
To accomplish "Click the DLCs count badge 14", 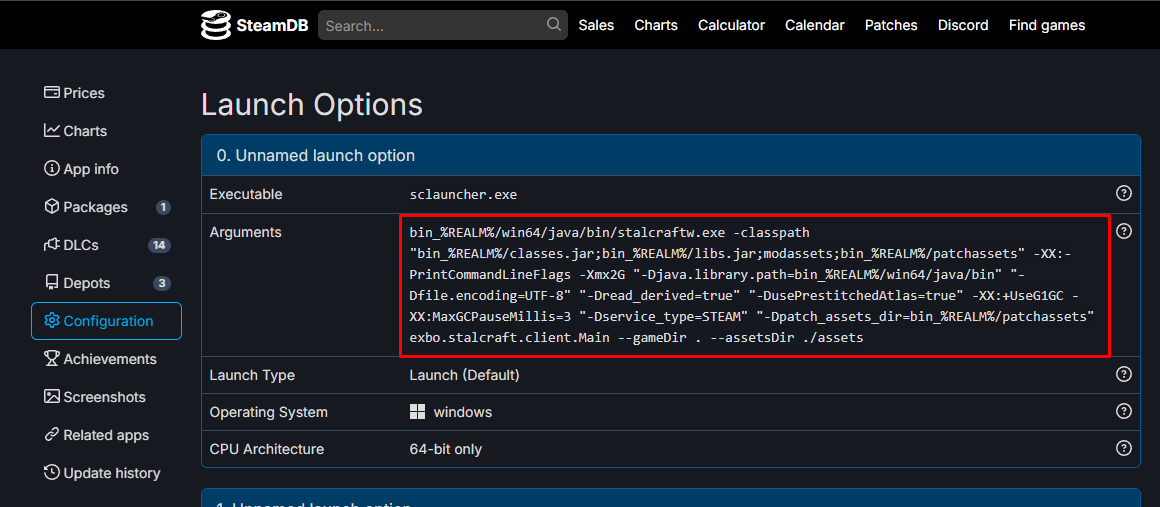I will 160,245.
